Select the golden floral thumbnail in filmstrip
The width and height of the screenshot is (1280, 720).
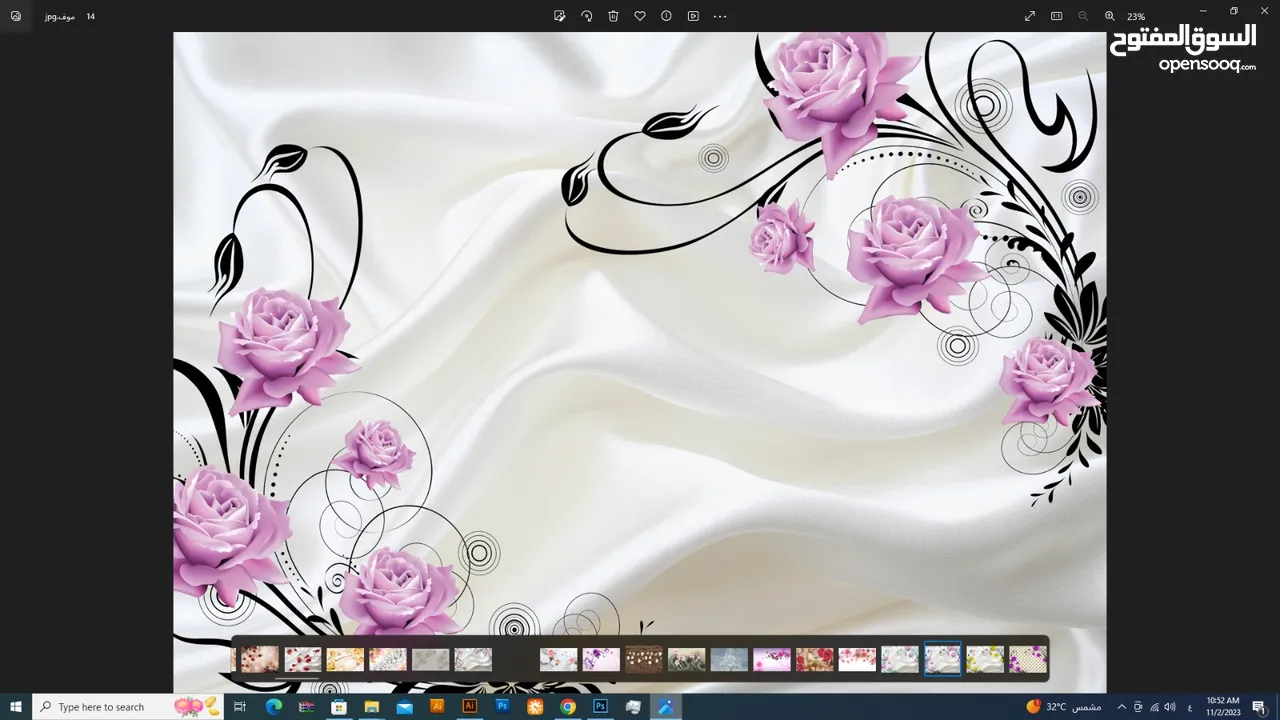(x=345, y=660)
